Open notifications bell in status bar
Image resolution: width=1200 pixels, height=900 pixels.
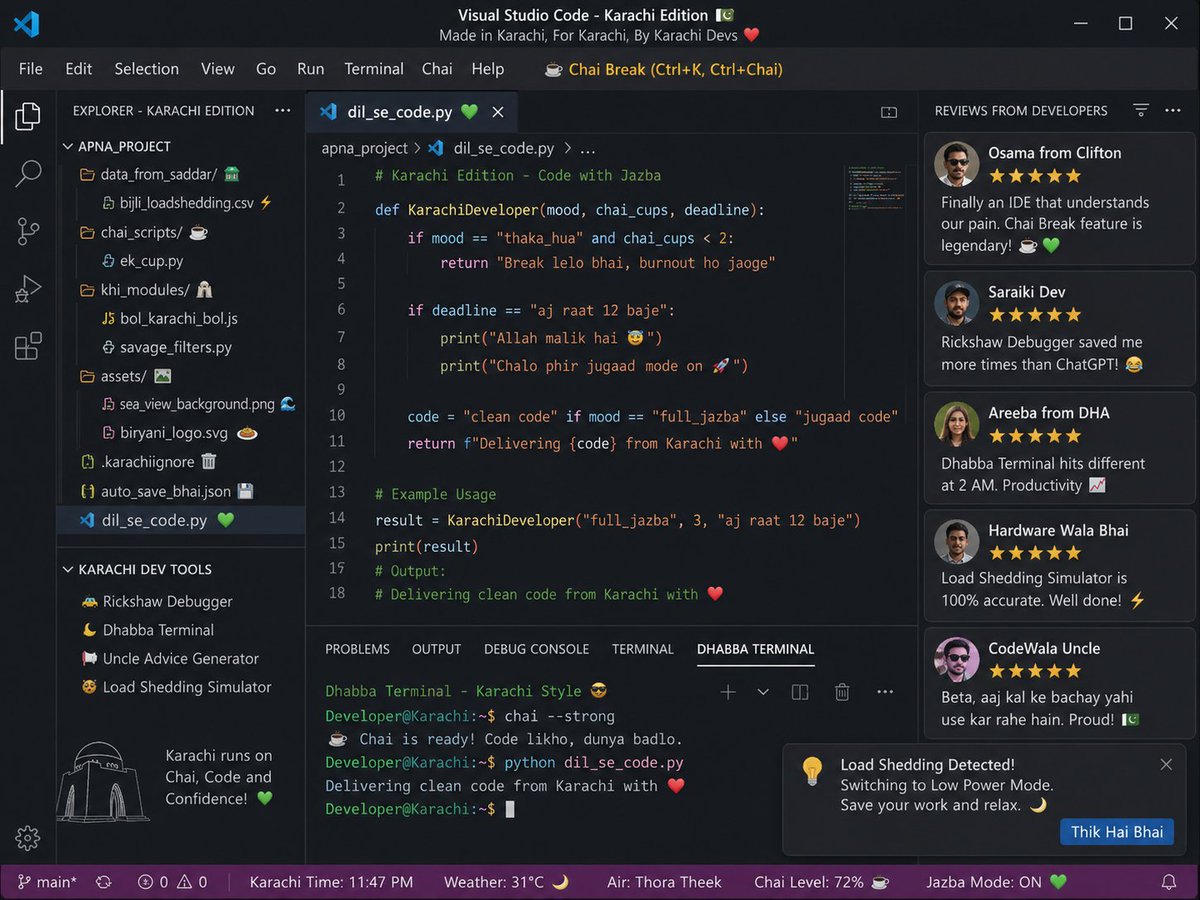tap(1168, 882)
